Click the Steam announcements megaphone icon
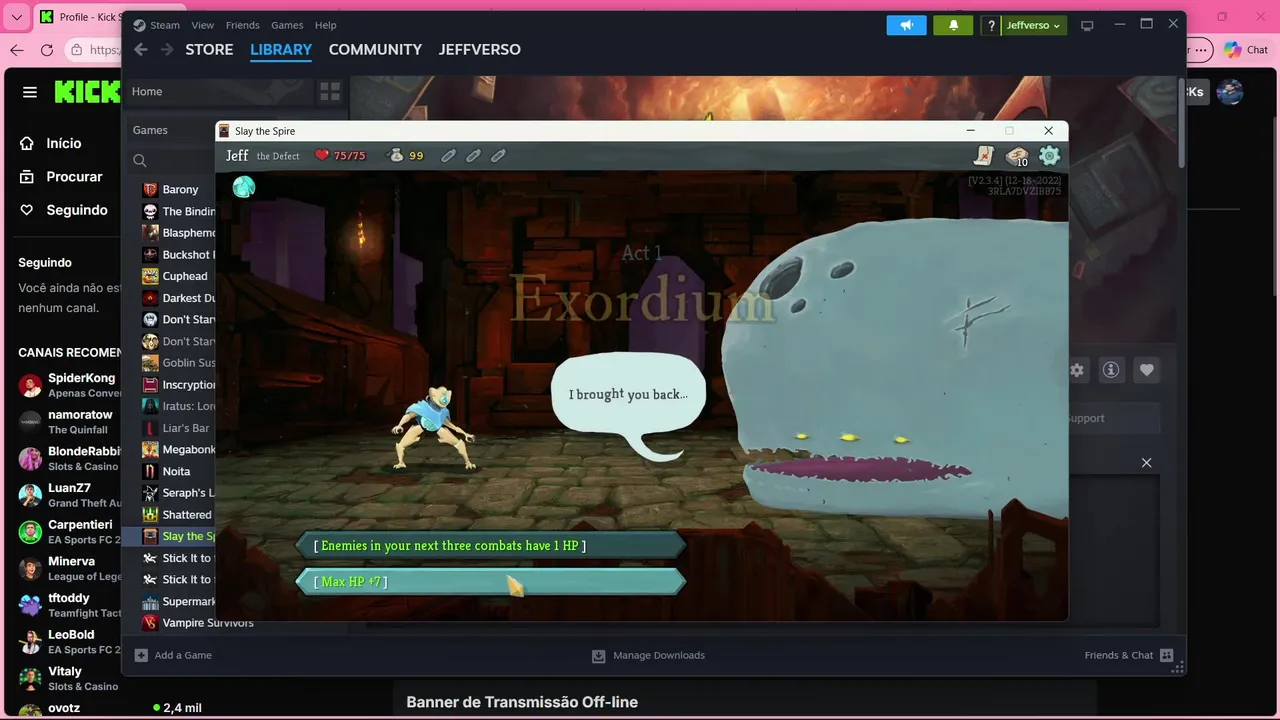 (906, 25)
